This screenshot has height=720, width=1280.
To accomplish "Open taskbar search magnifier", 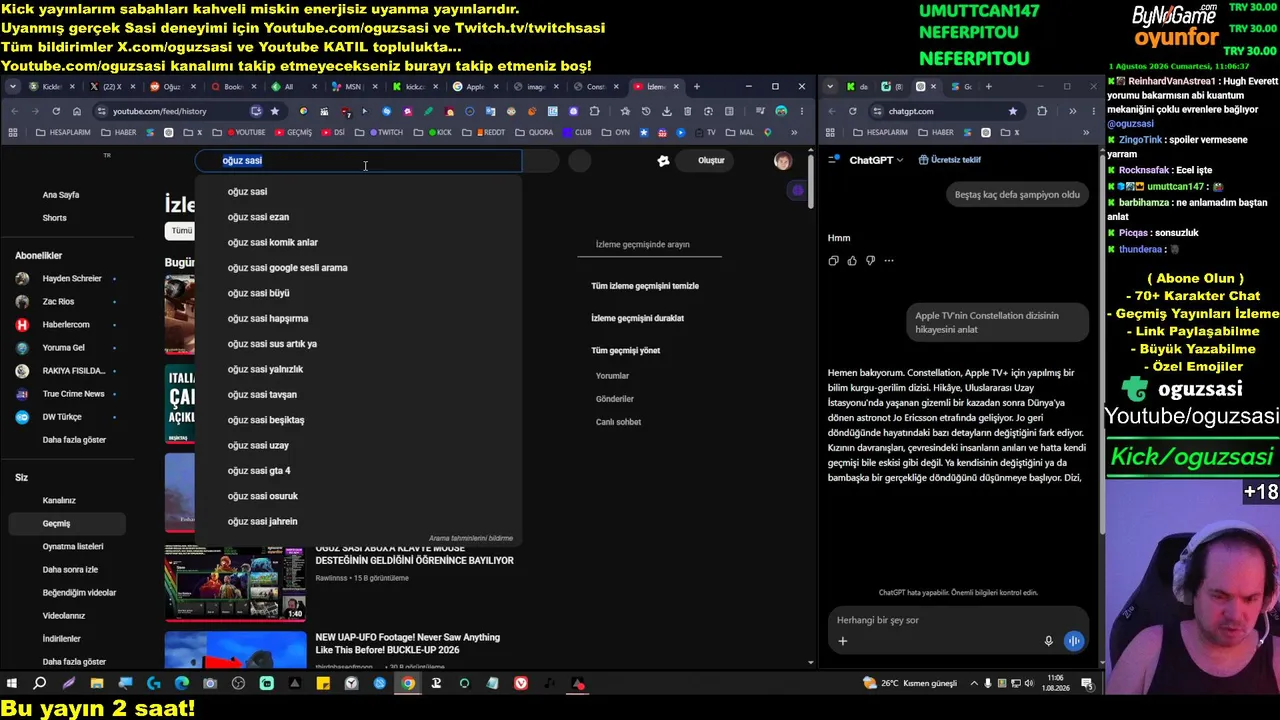I will 40,684.
